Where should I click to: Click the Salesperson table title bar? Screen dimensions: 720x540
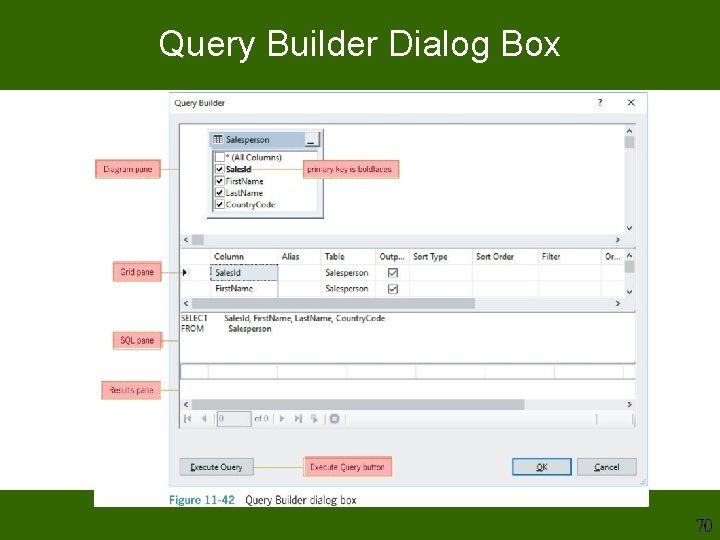(264, 140)
